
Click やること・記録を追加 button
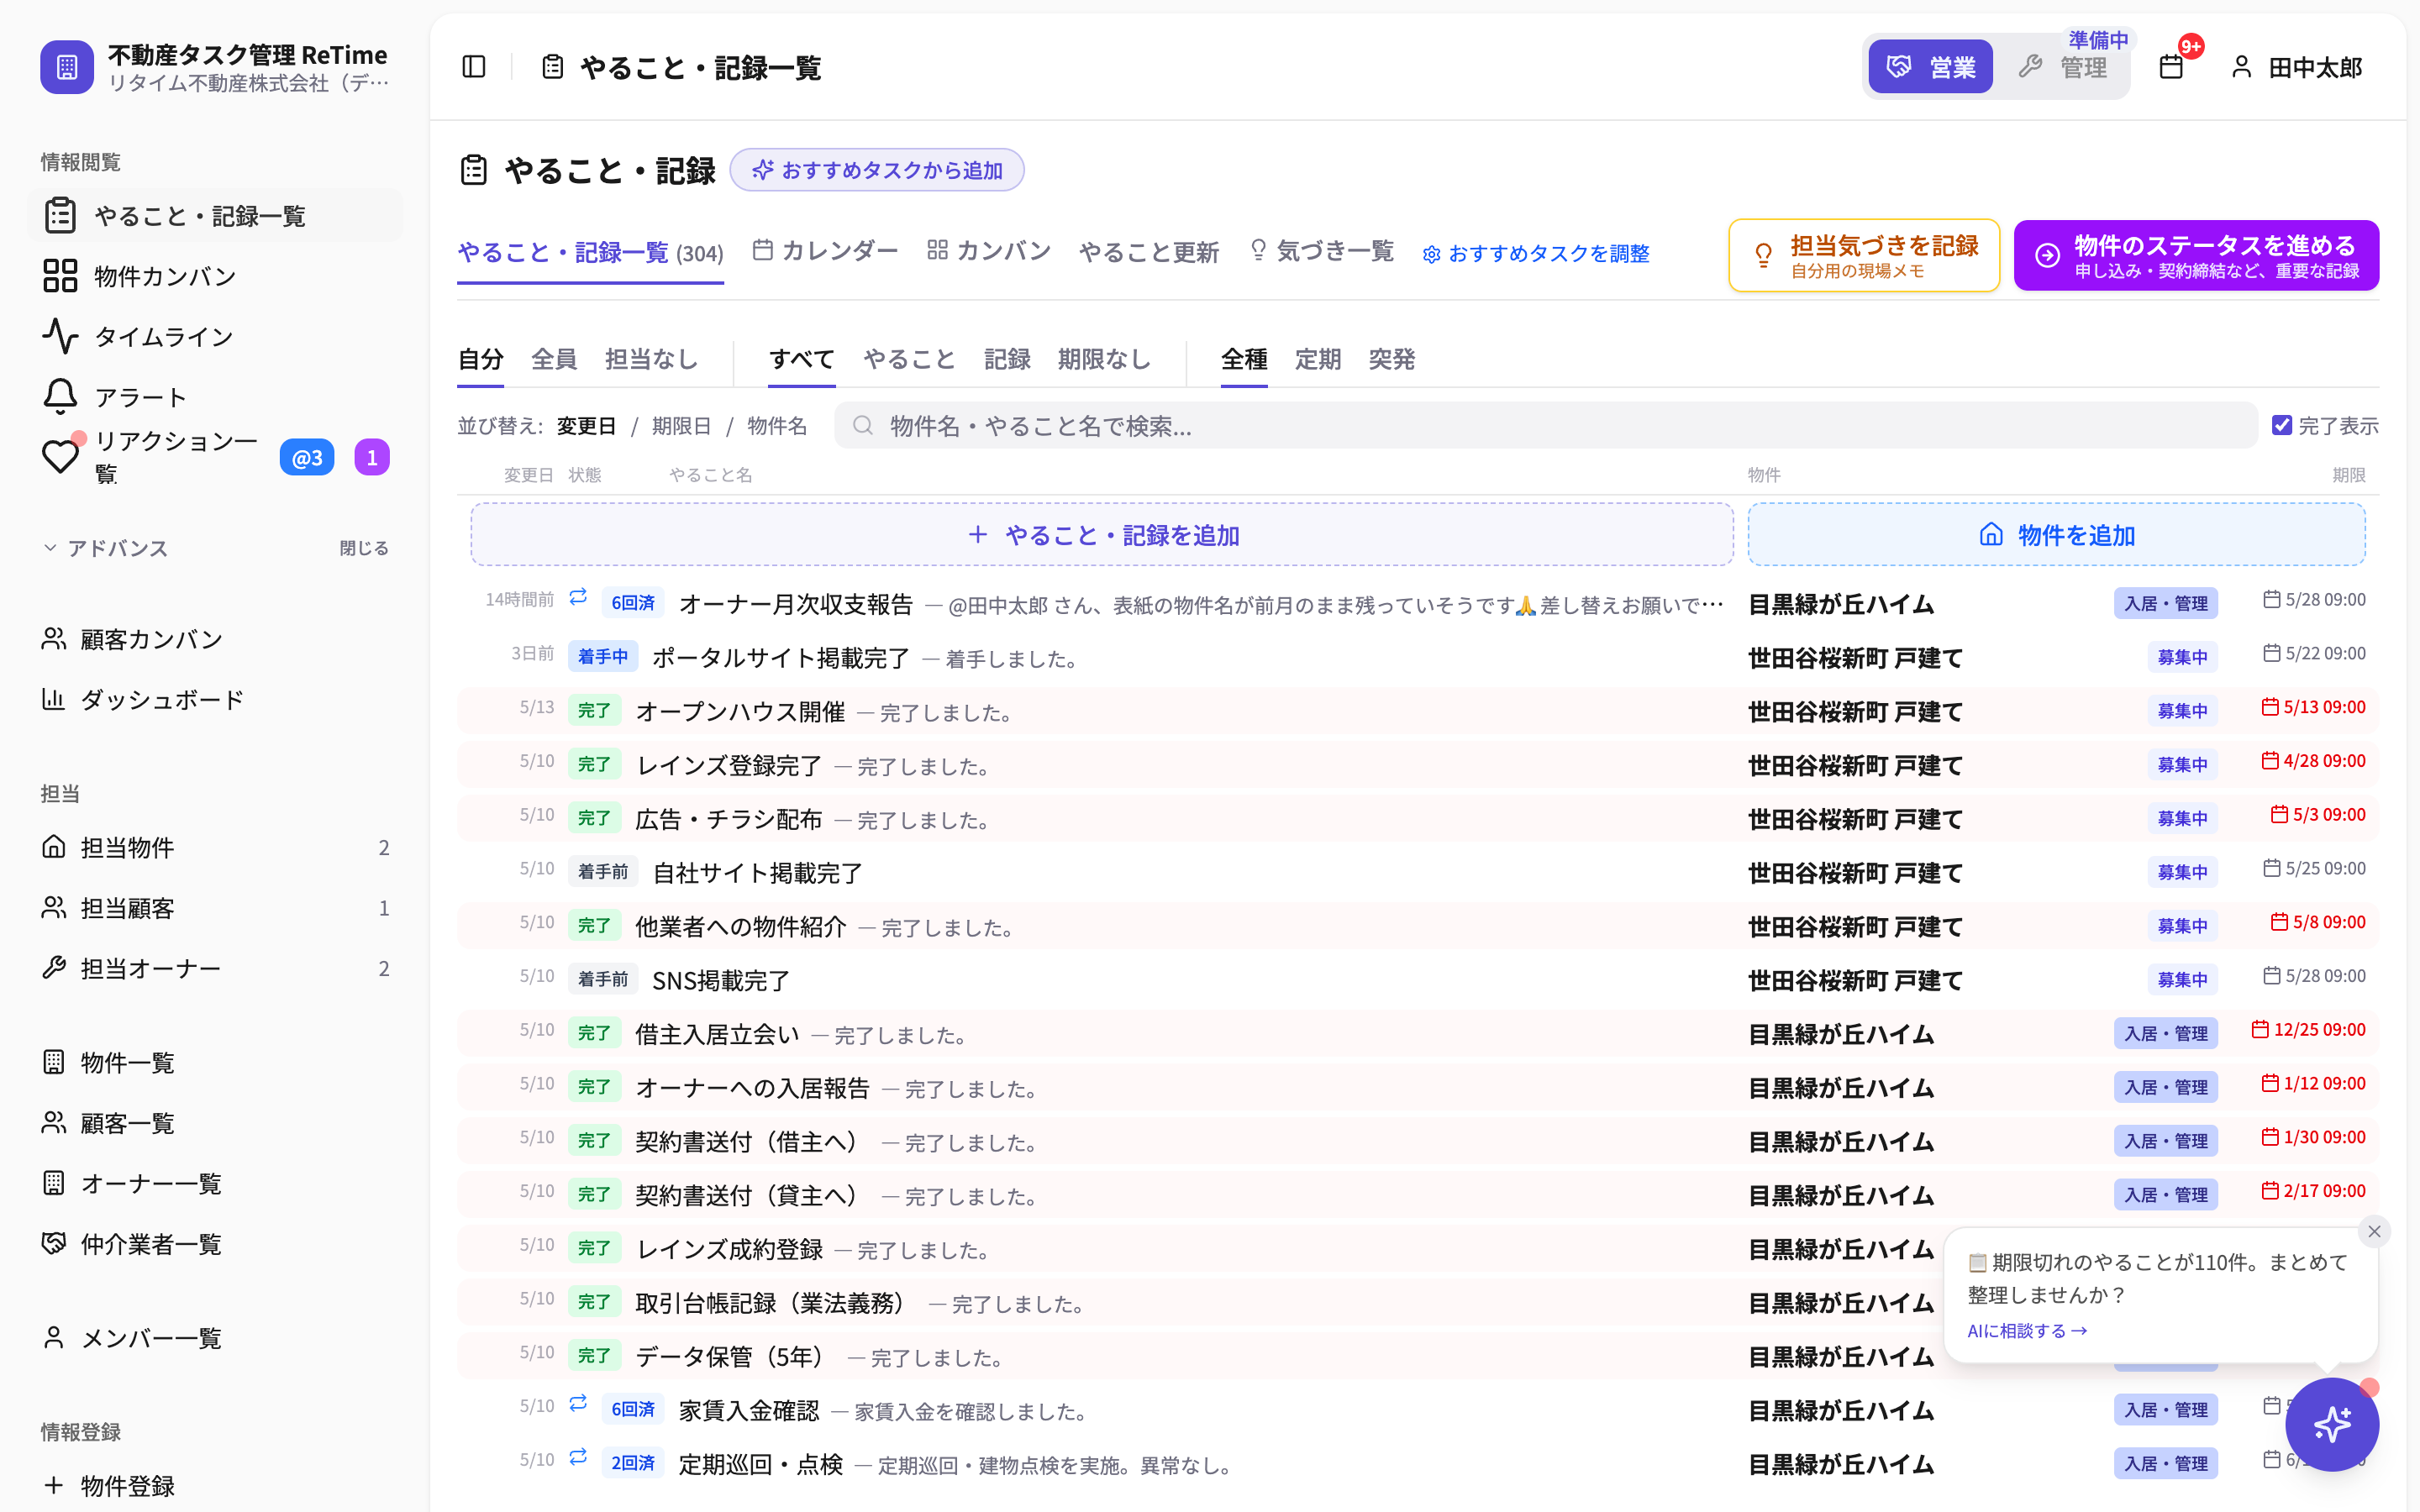point(1102,535)
